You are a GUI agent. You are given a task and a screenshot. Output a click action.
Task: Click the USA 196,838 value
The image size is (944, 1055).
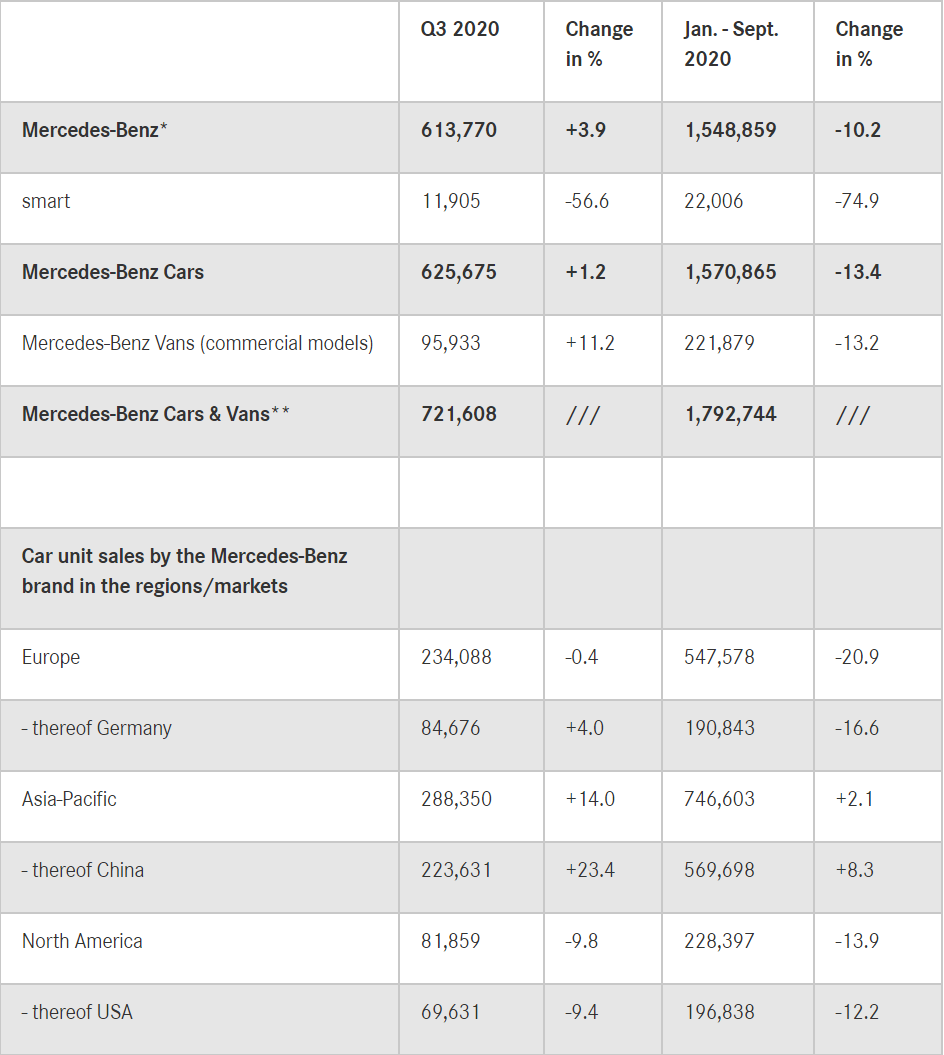720,1012
